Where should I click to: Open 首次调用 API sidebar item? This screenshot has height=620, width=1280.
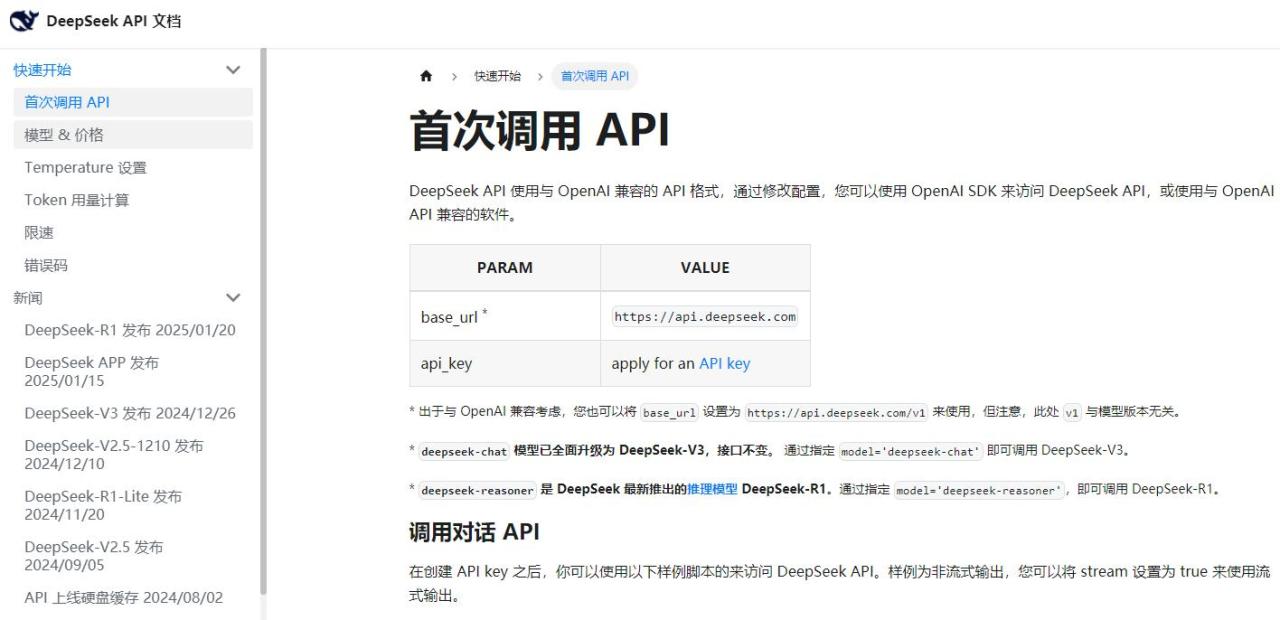(133, 102)
